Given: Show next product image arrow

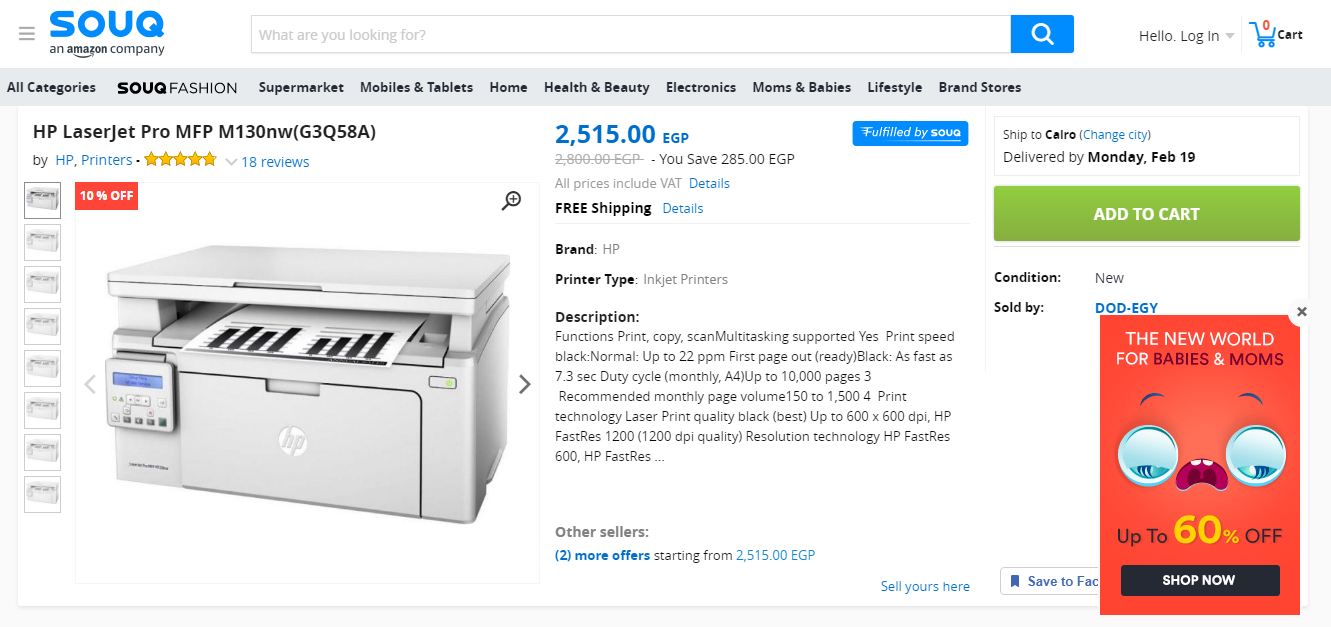Looking at the screenshot, I should click(x=524, y=384).
